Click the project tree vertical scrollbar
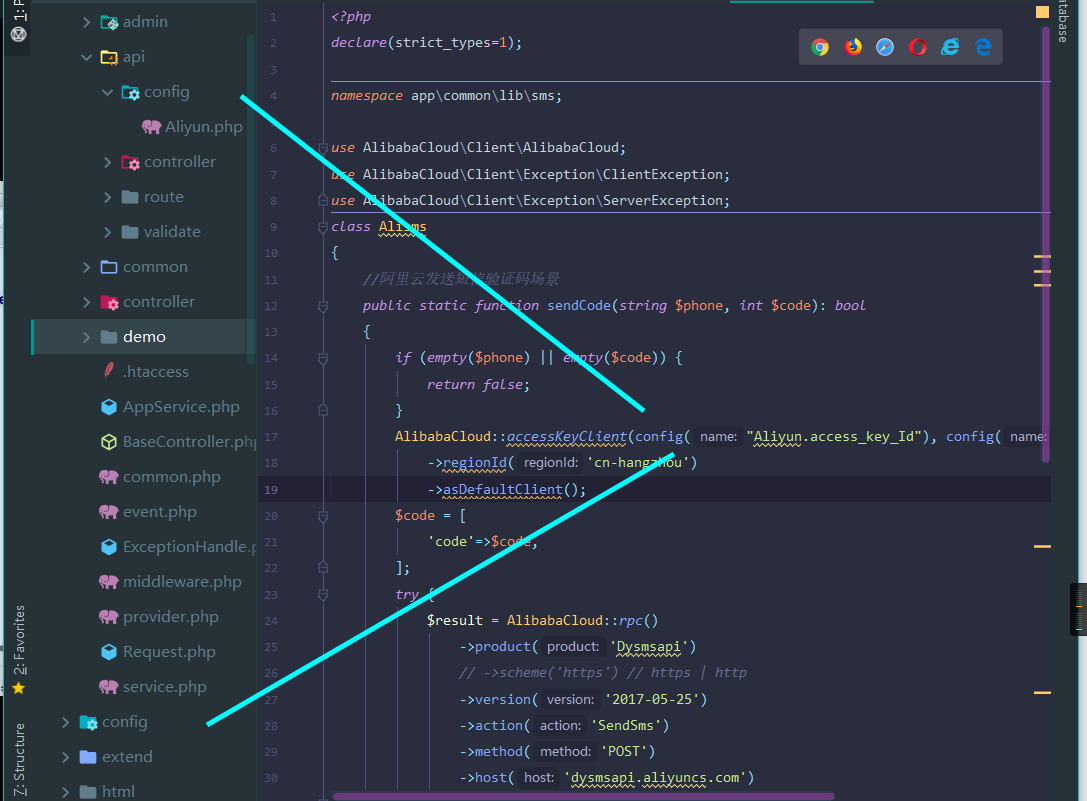This screenshot has height=801, width=1087. click(250, 198)
